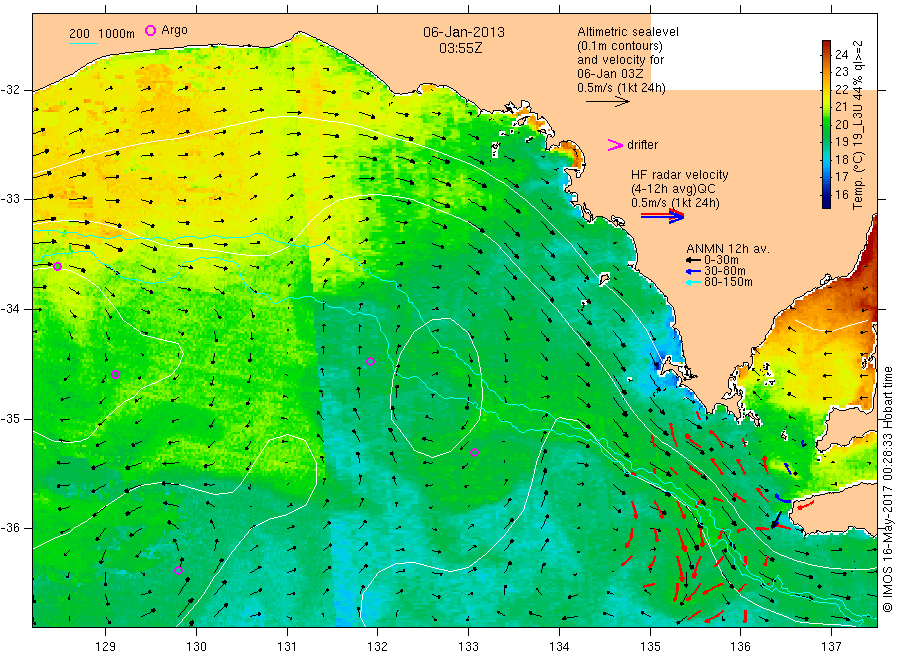900x660 pixels.
Task: Click the latitude label -34
Action: [x=10, y=309]
